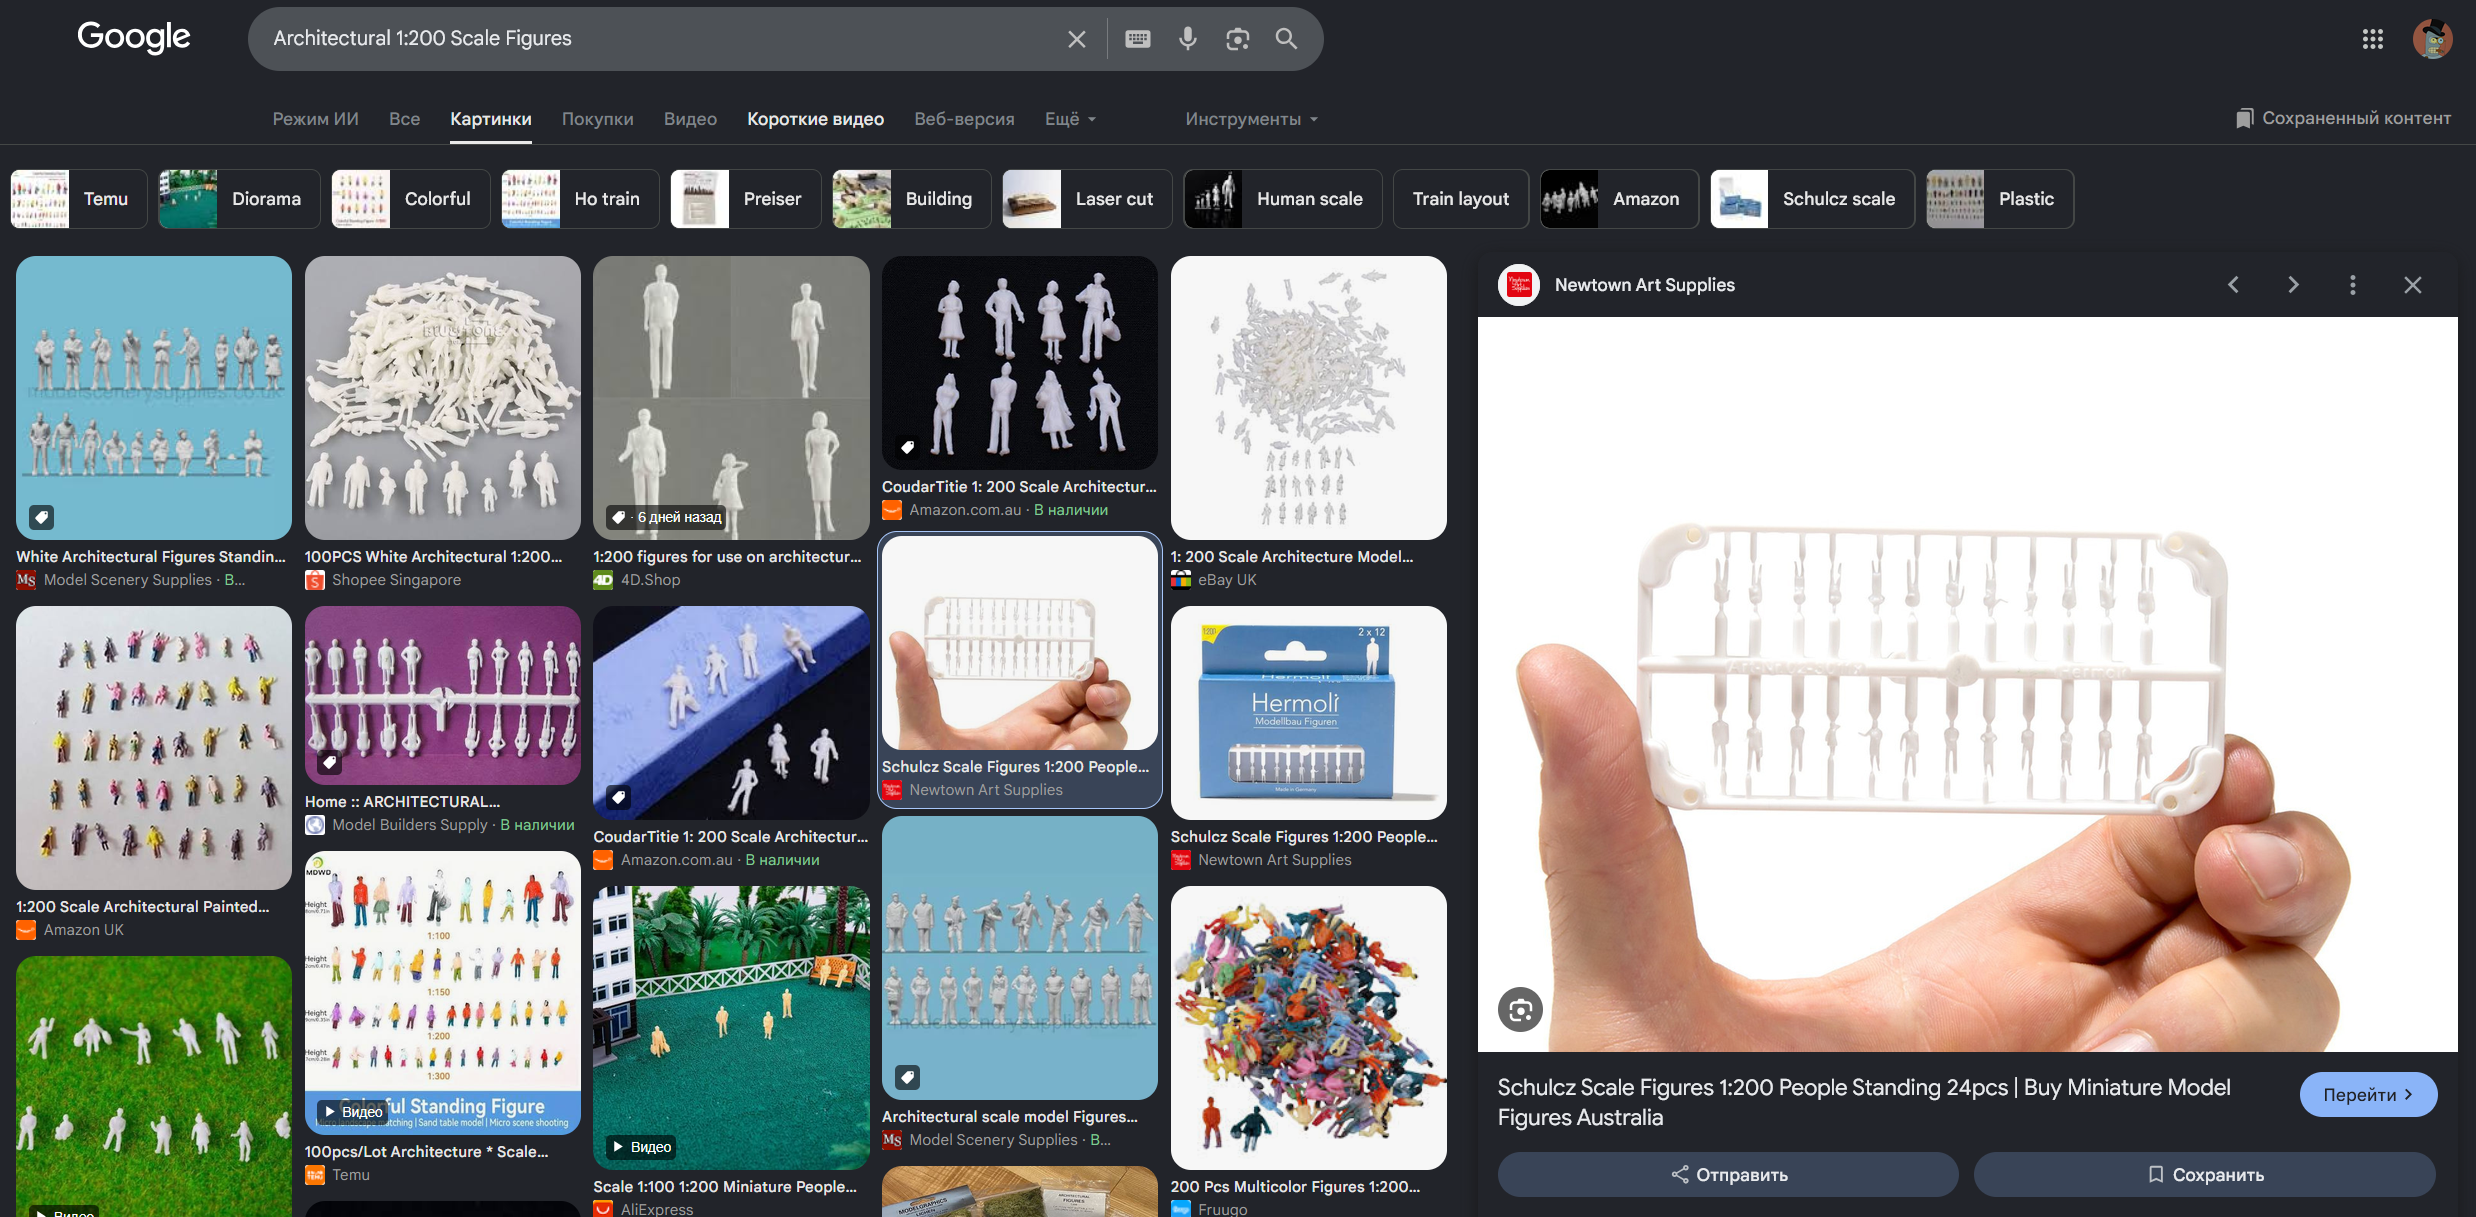Screen dimensions: 2476x1217
Task: Click inside the search query field
Action: tap(660, 39)
